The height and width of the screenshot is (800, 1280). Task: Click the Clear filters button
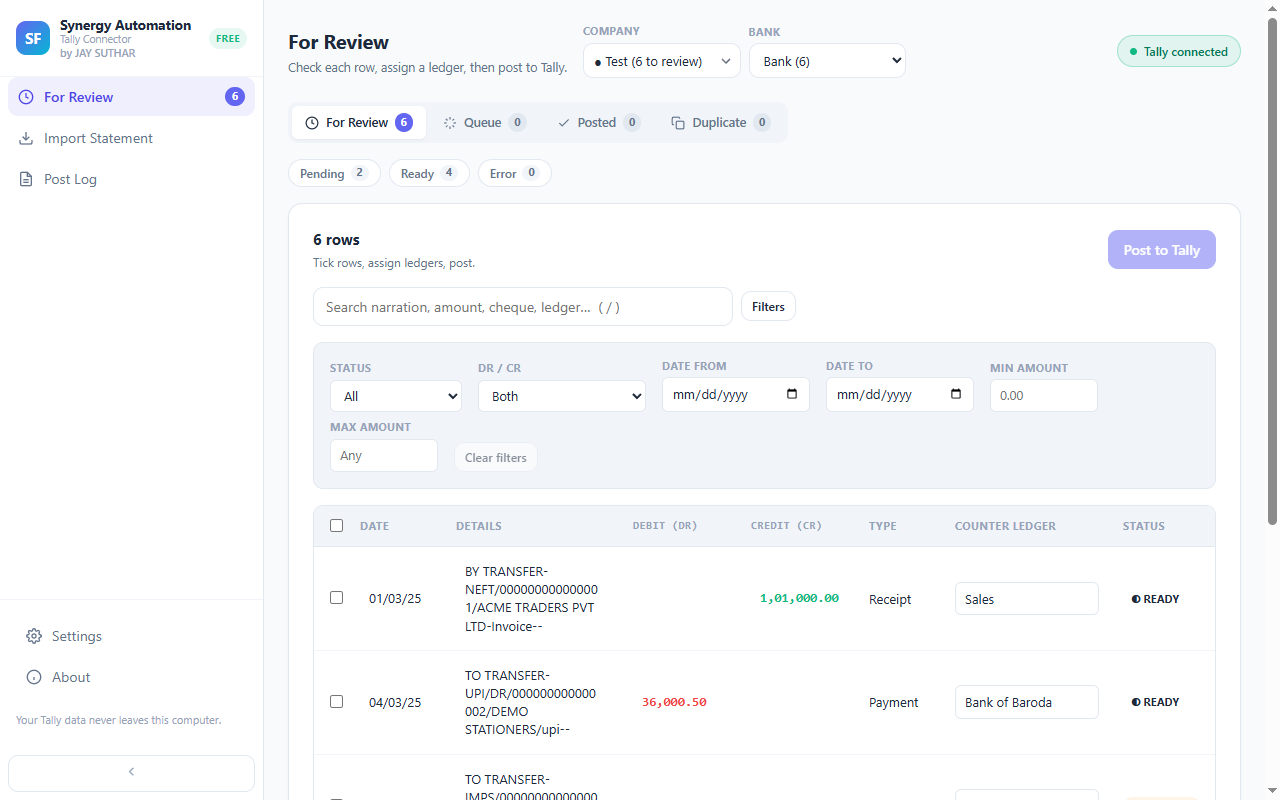[x=495, y=457]
